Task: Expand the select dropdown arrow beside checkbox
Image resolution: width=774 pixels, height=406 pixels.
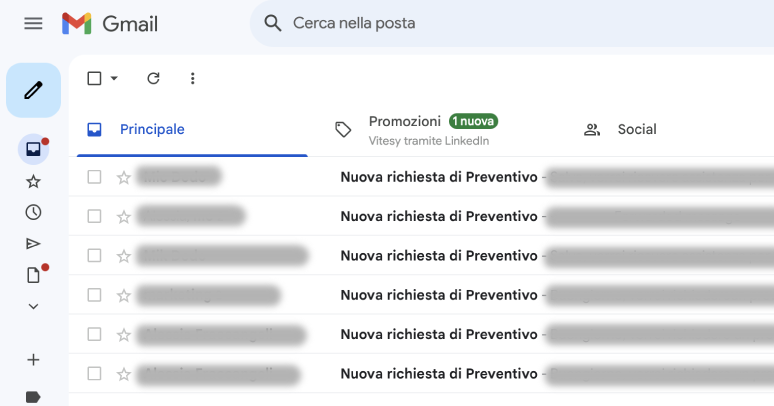Action: (114, 78)
